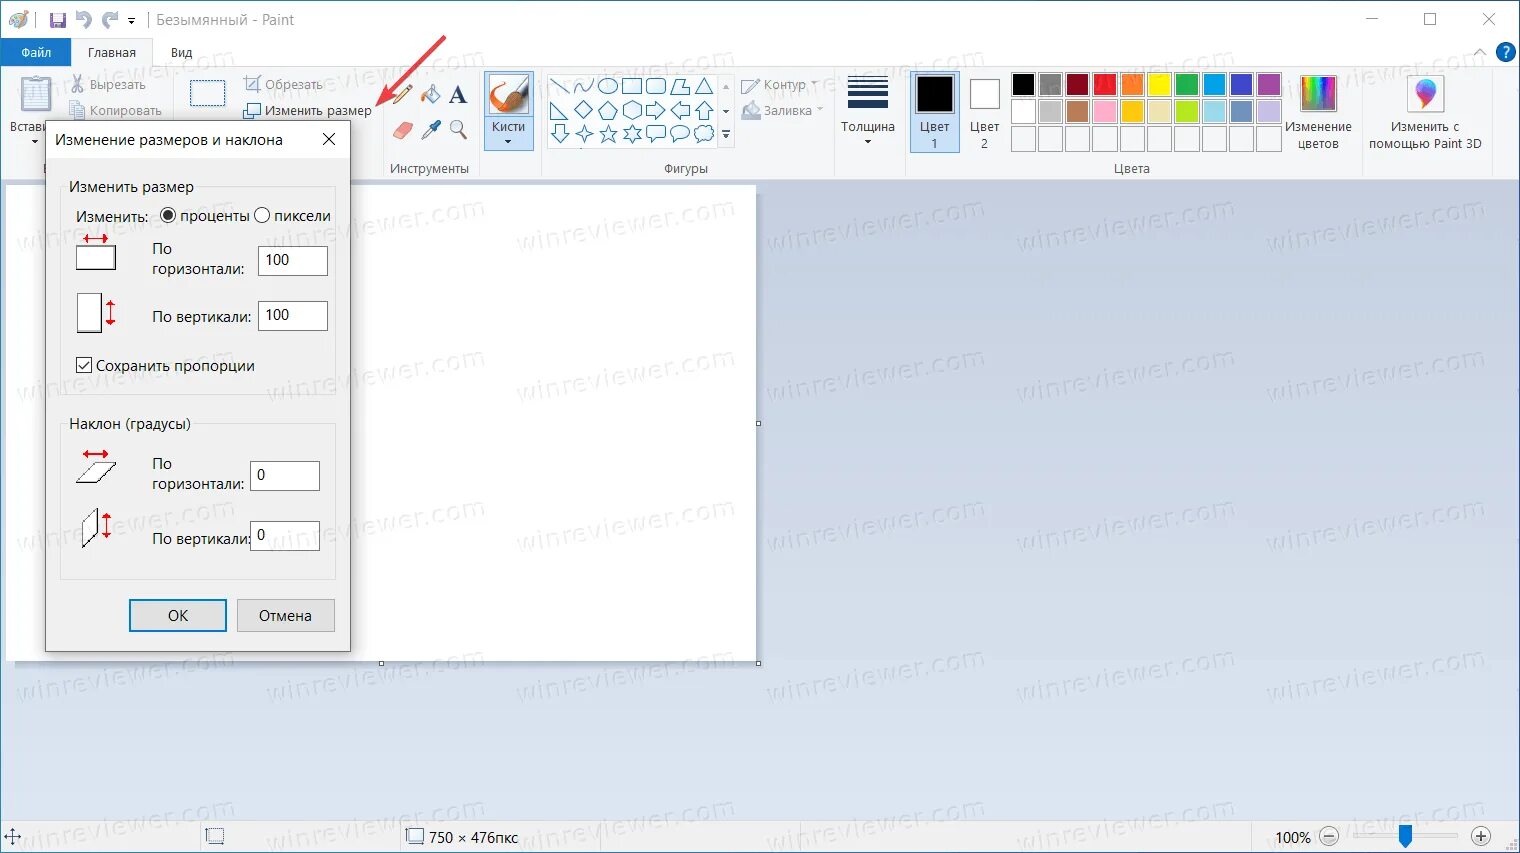Zoom in with the plus button
The height and width of the screenshot is (853, 1520).
pyautogui.click(x=1481, y=837)
